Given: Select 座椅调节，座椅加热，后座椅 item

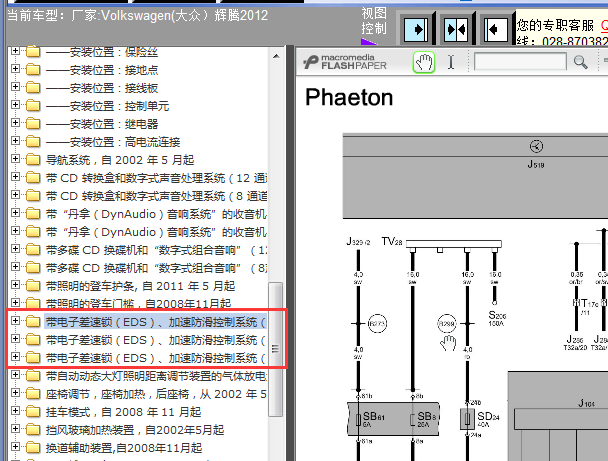Looking at the screenshot, I should click(x=156, y=394).
